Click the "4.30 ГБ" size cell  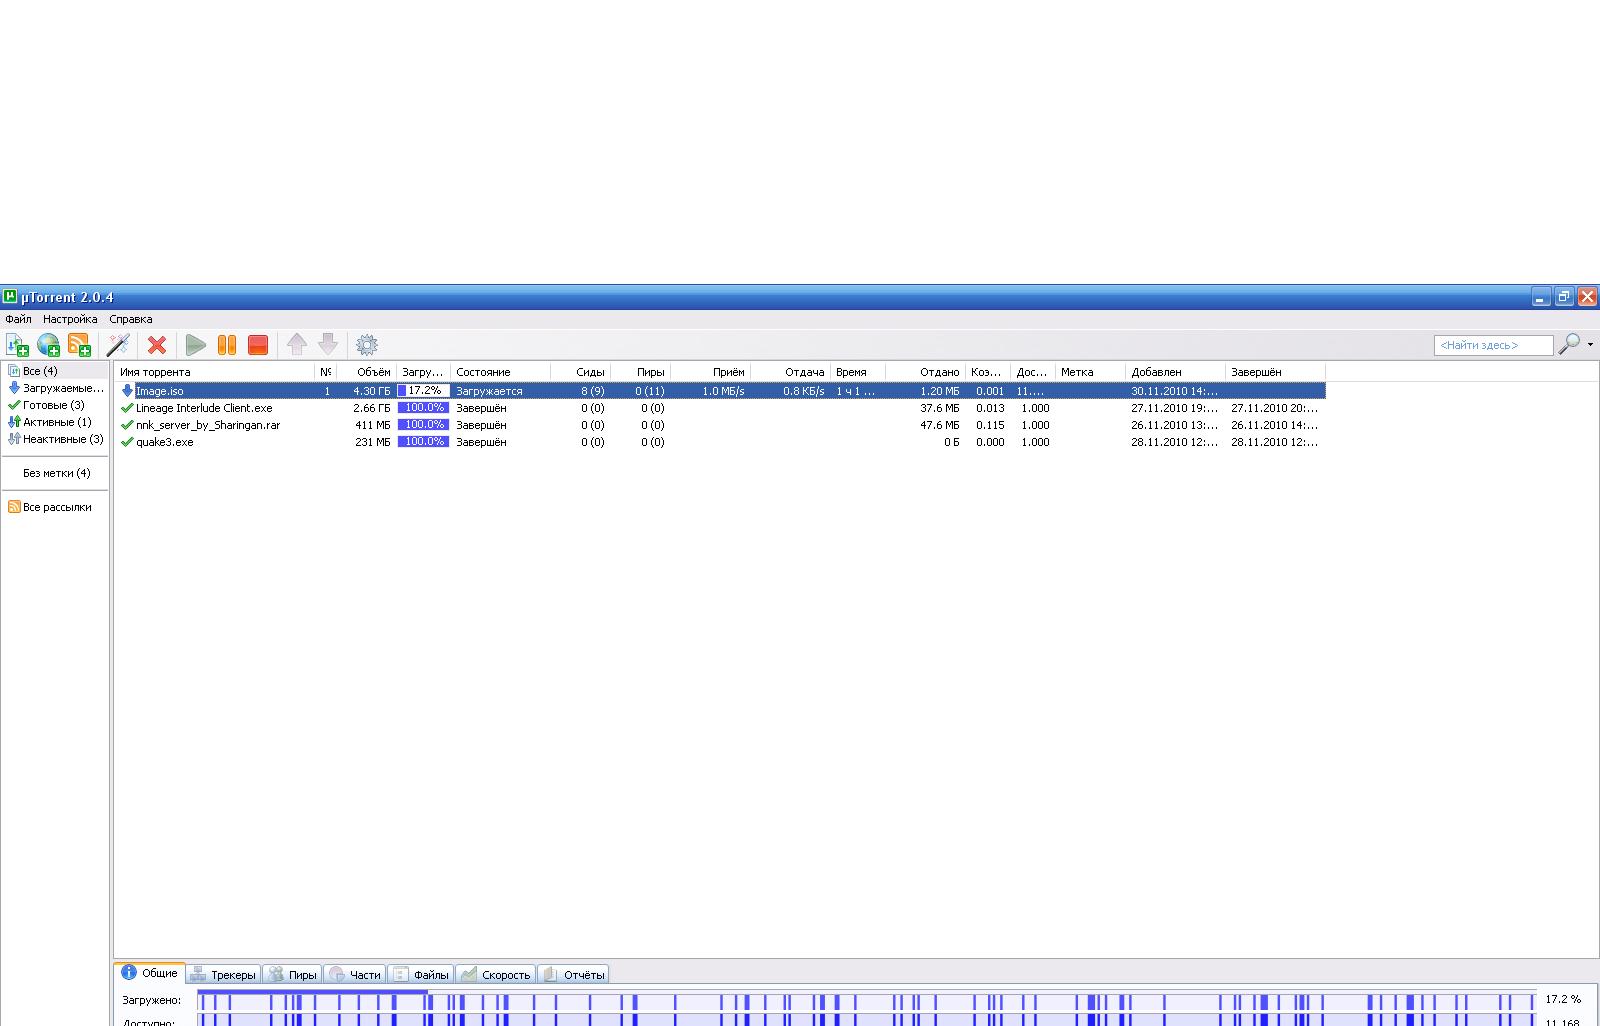coord(372,391)
